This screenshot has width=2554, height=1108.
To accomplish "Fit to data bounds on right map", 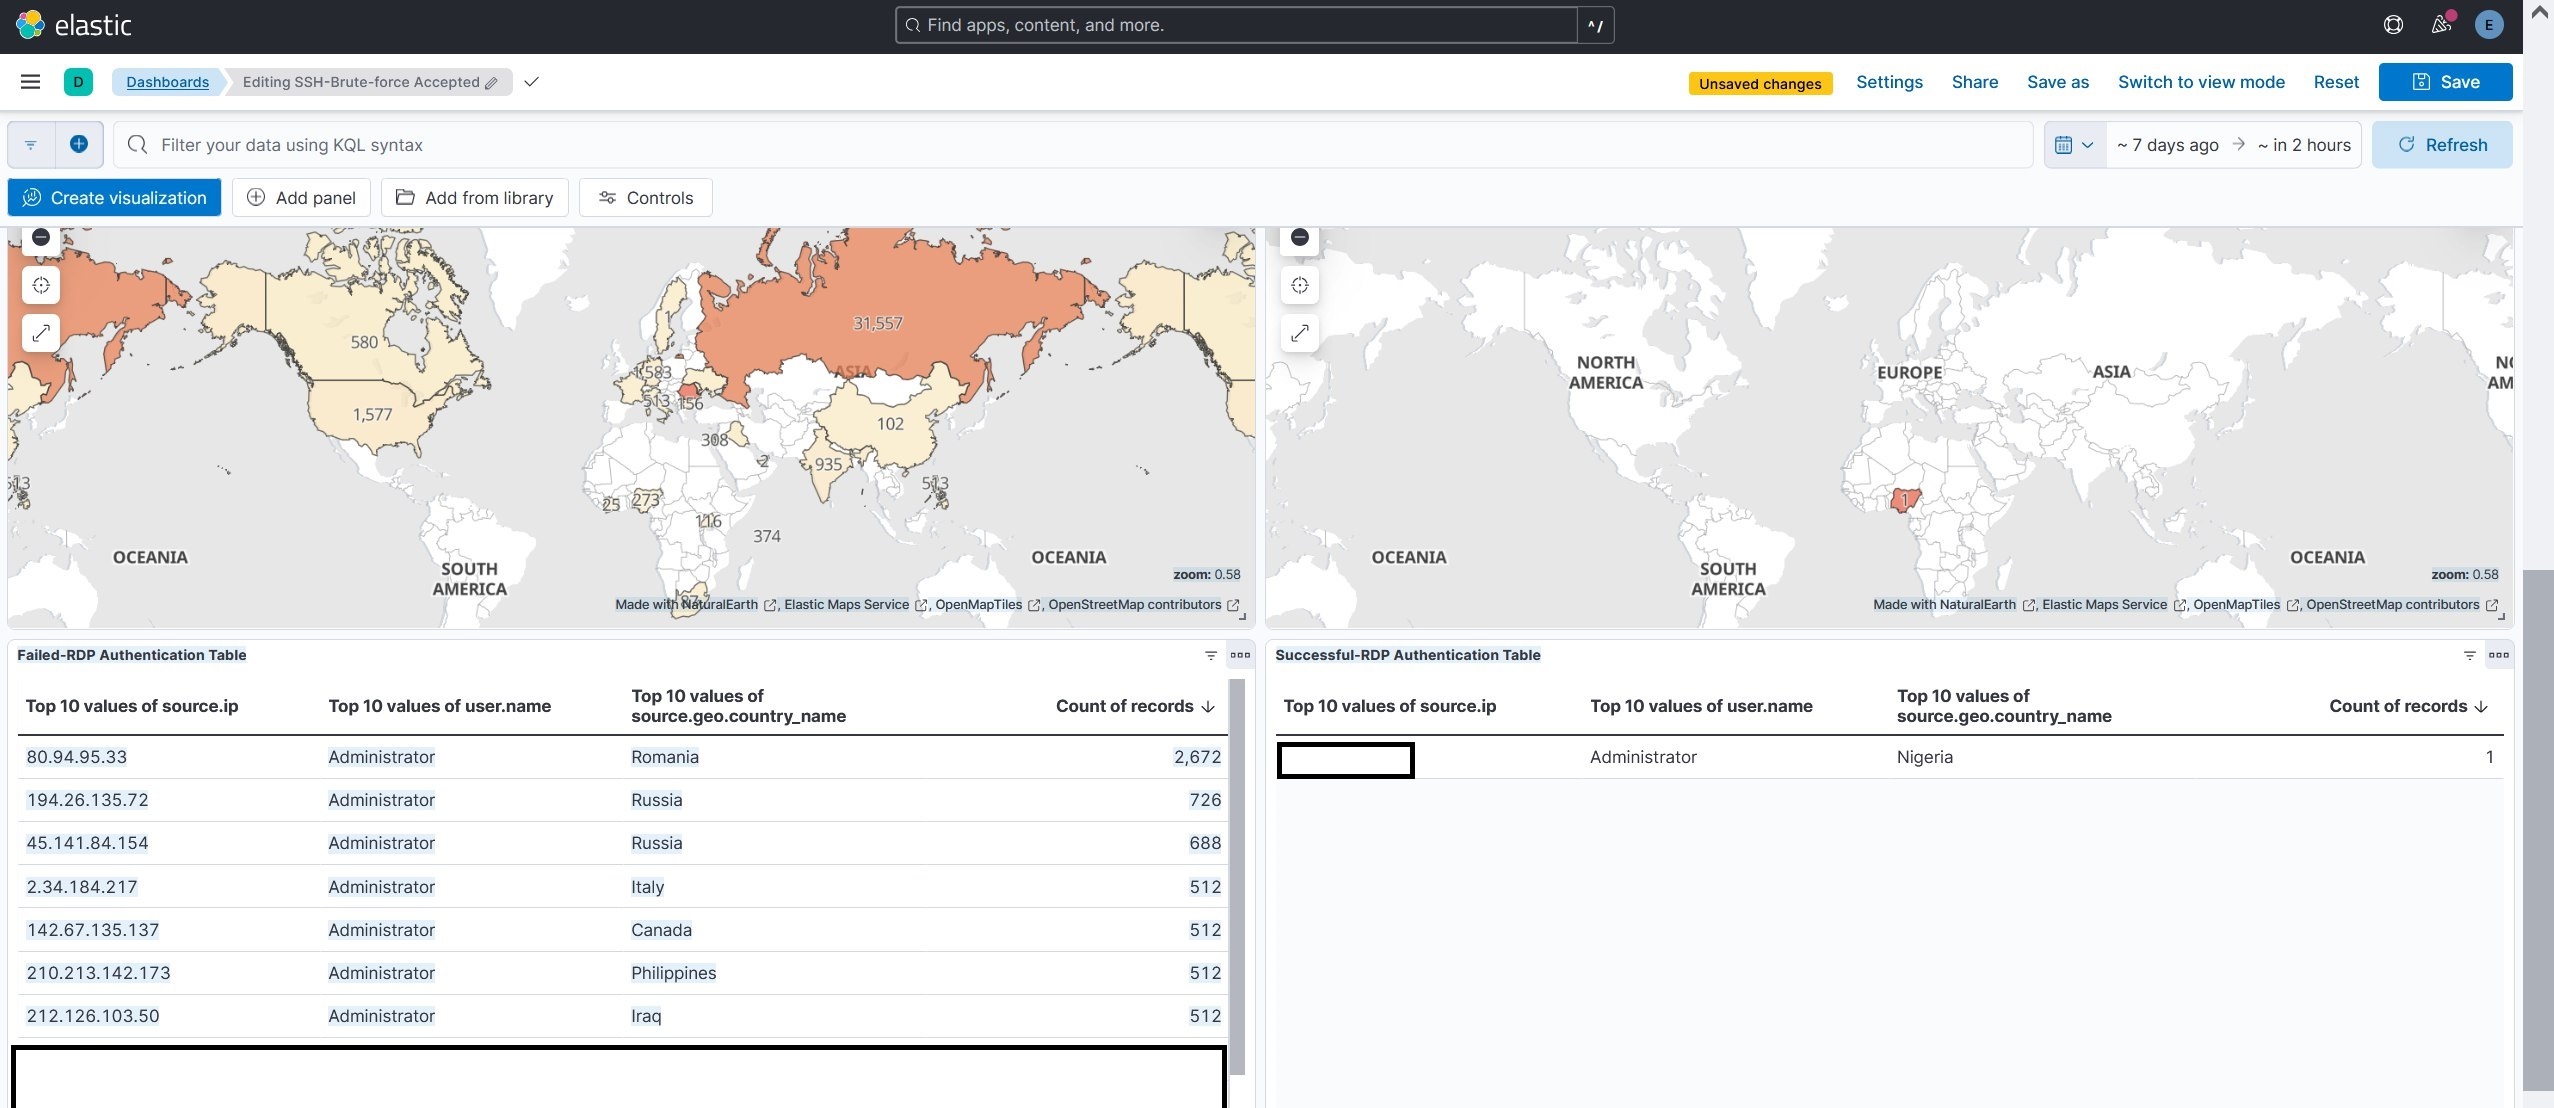I will [x=1299, y=285].
